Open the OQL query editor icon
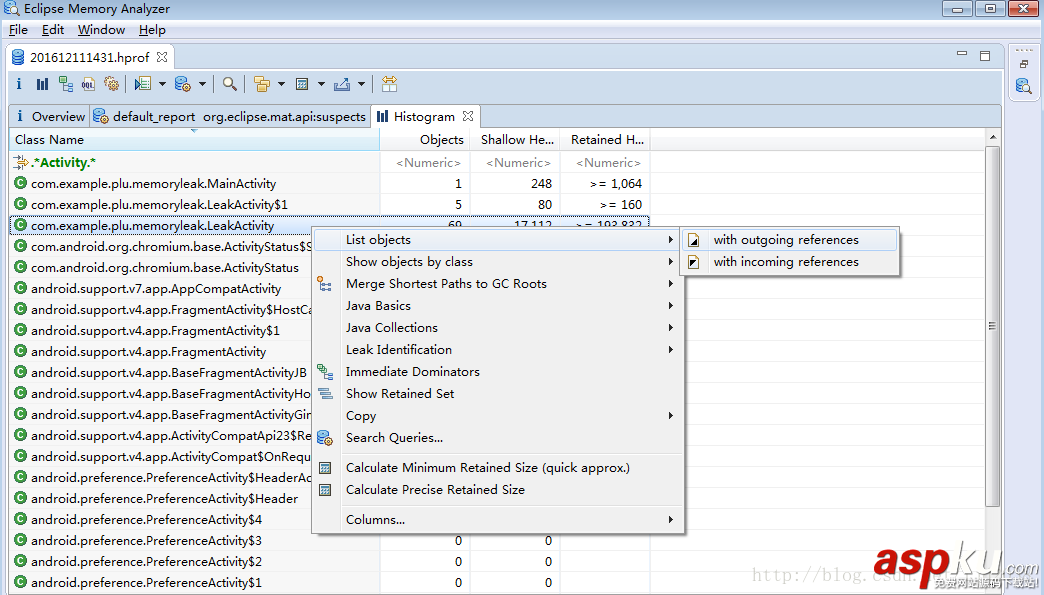1044x595 pixels. (88, 84)
